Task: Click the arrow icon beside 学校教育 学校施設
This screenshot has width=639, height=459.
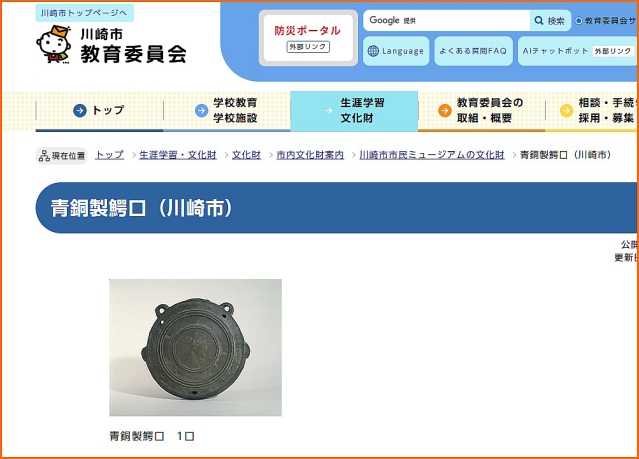Action: (x=200, y=110)
